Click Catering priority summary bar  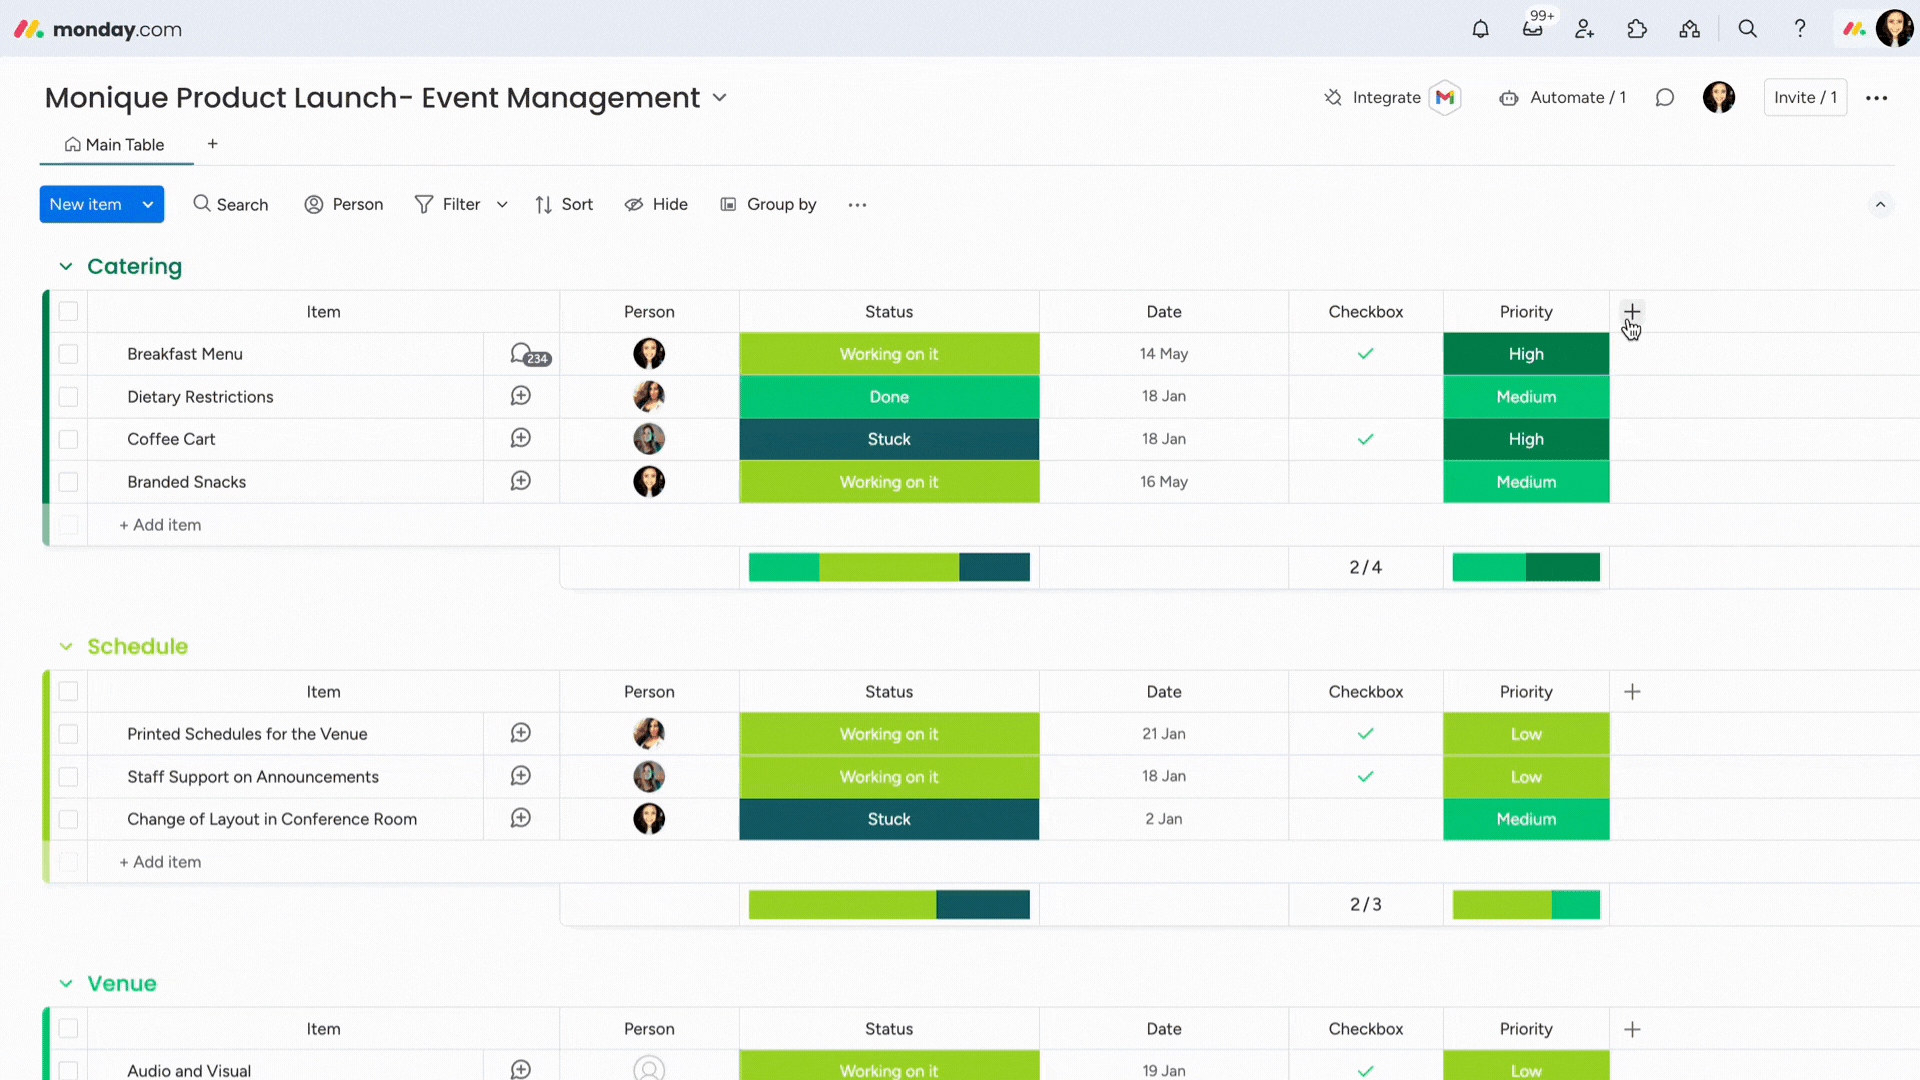click(1526, 567)
